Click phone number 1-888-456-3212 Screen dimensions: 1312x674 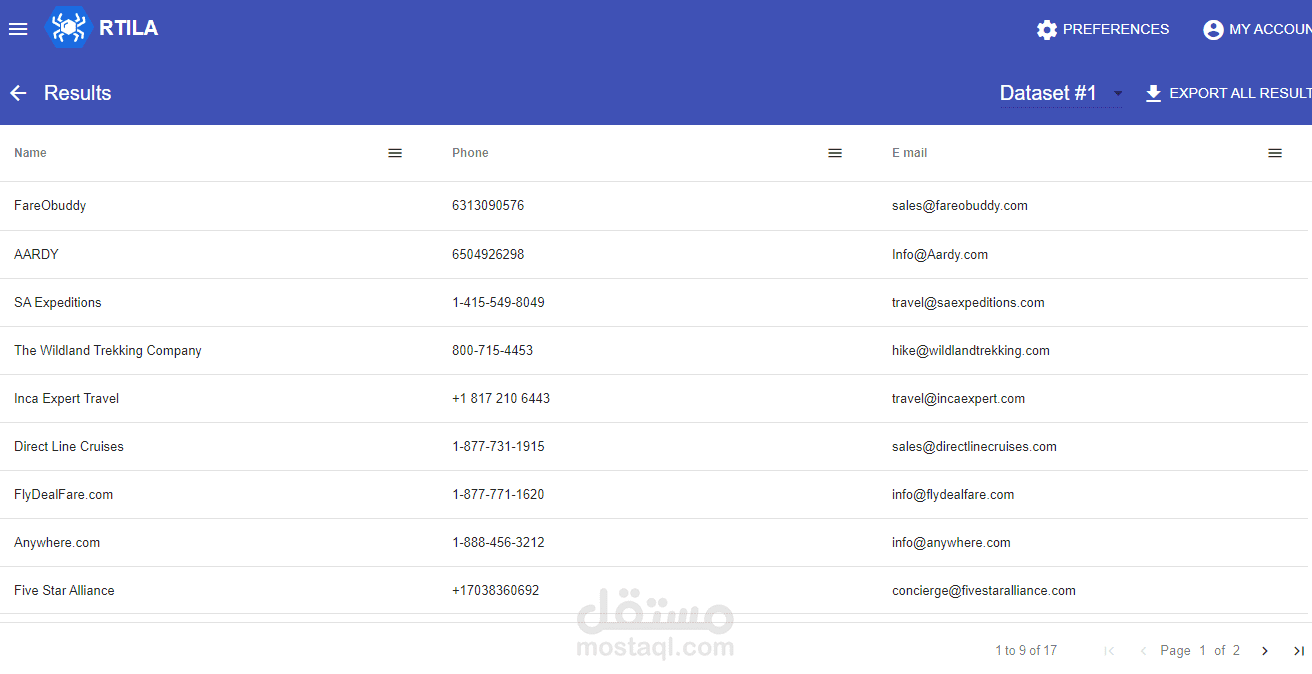pyautogui.click(x=498, y=542)
